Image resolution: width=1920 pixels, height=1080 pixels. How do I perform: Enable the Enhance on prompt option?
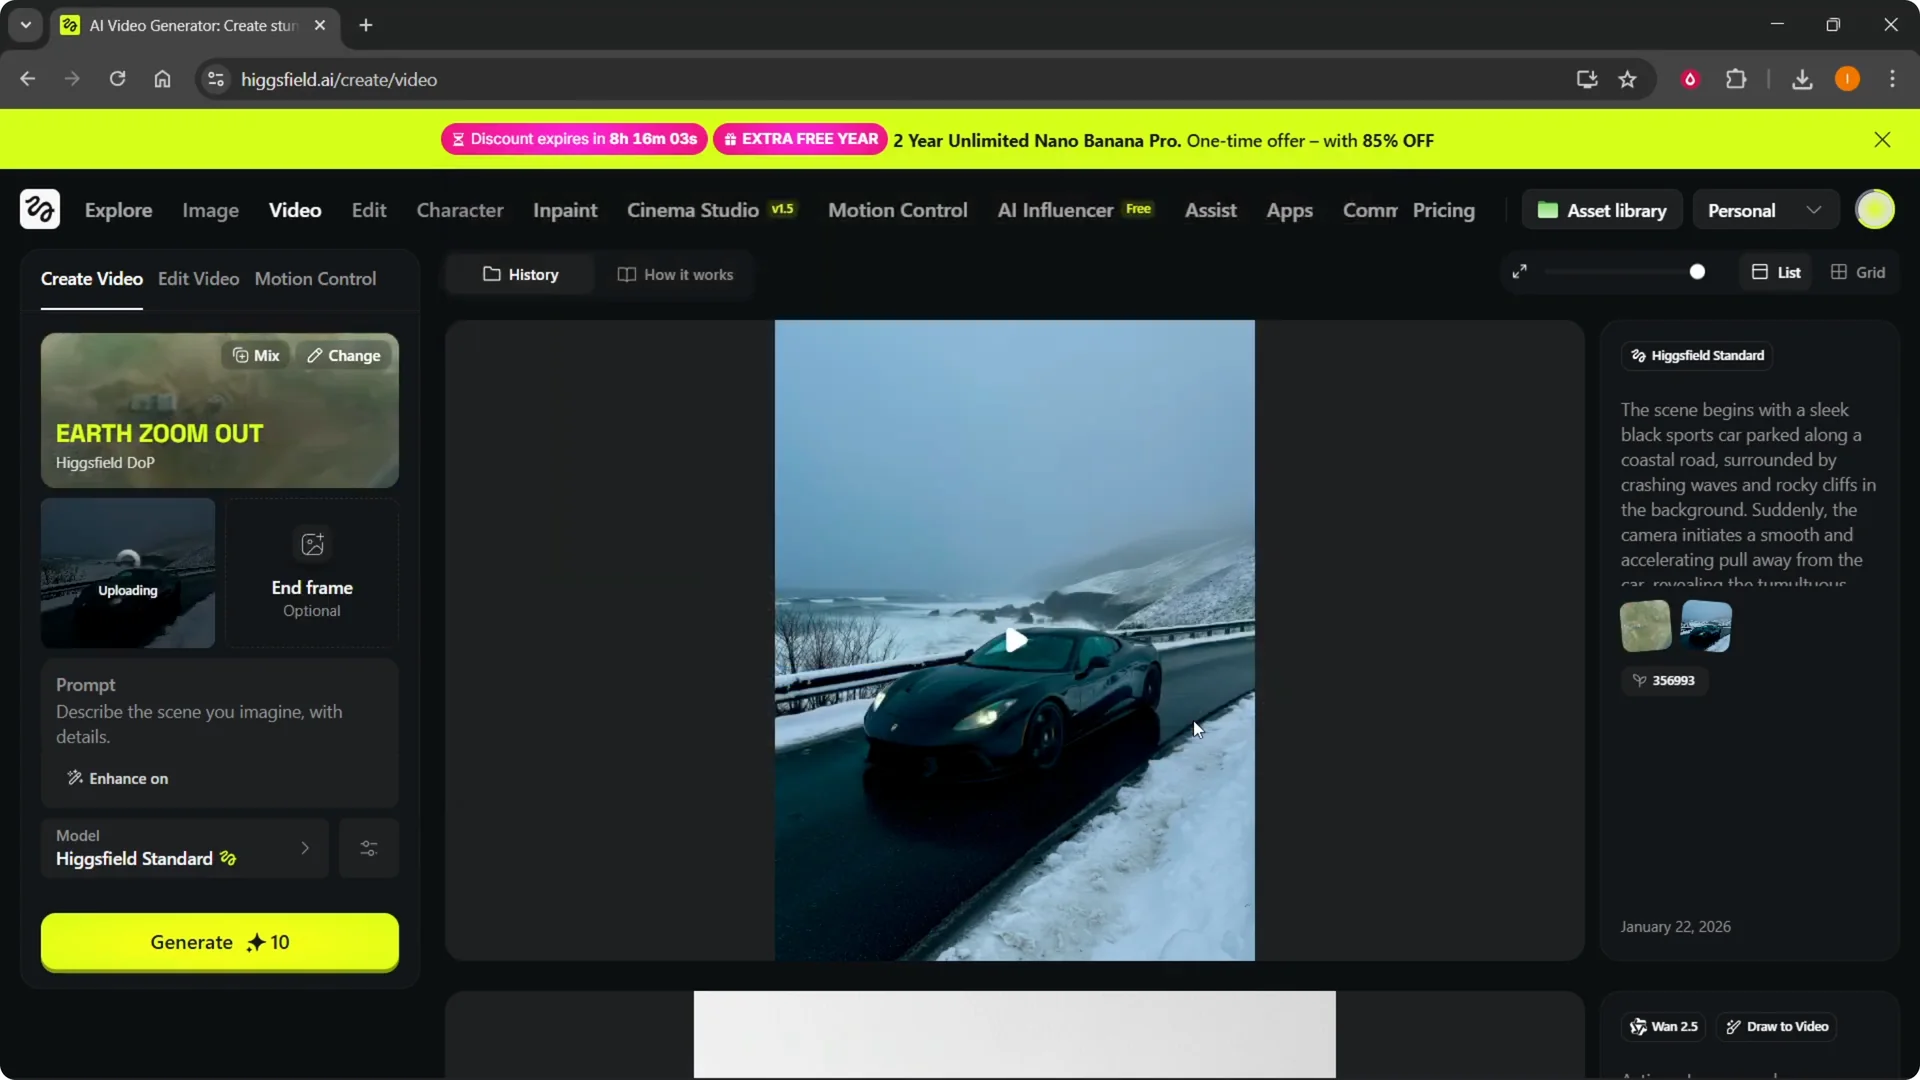click(117, 778)
